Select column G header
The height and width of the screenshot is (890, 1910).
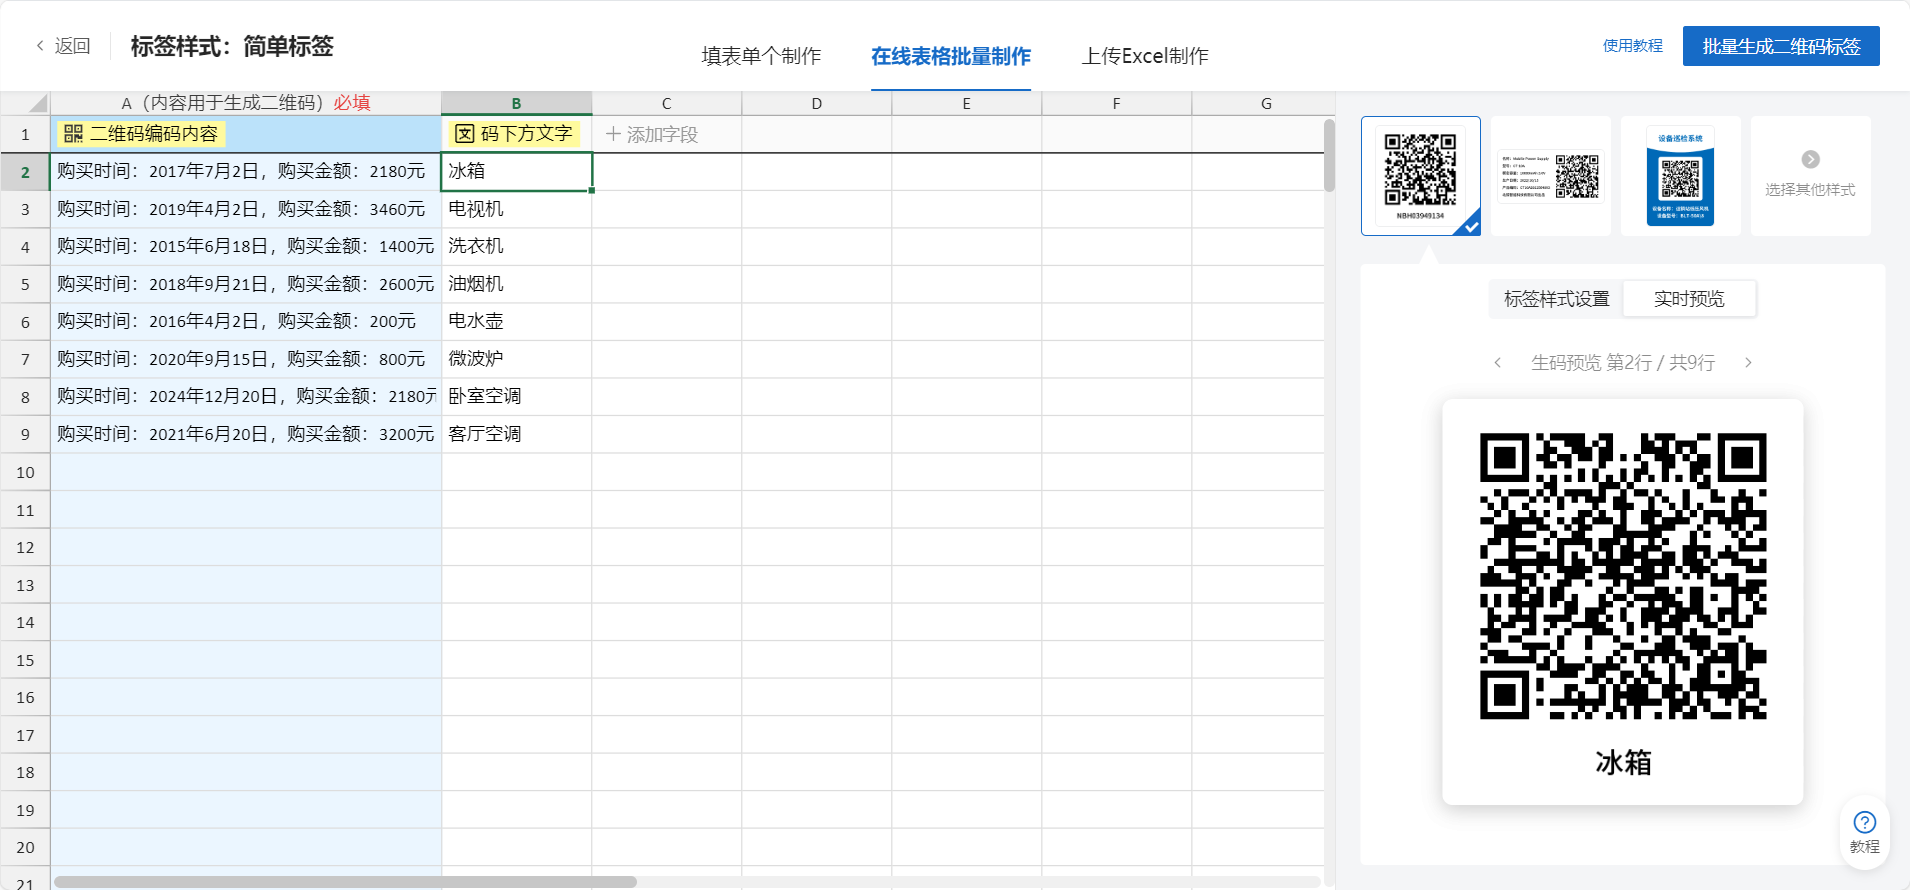pyautogui.click(x=1266, y=103)
